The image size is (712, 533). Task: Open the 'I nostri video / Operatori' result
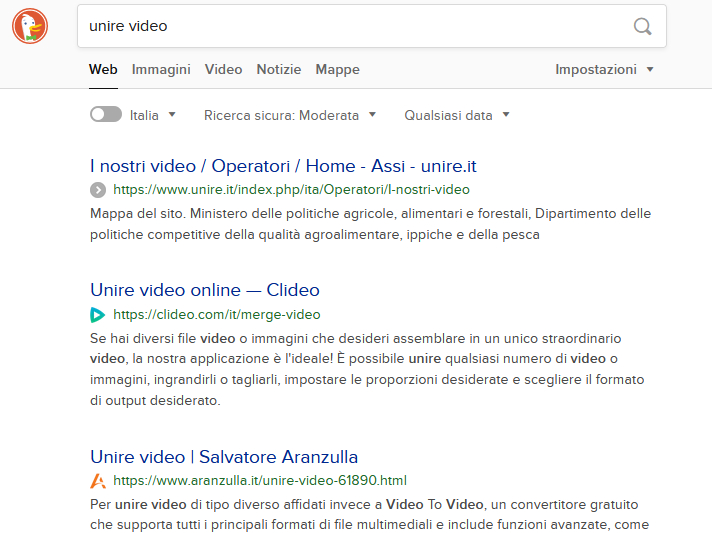(x=283, y=166)
